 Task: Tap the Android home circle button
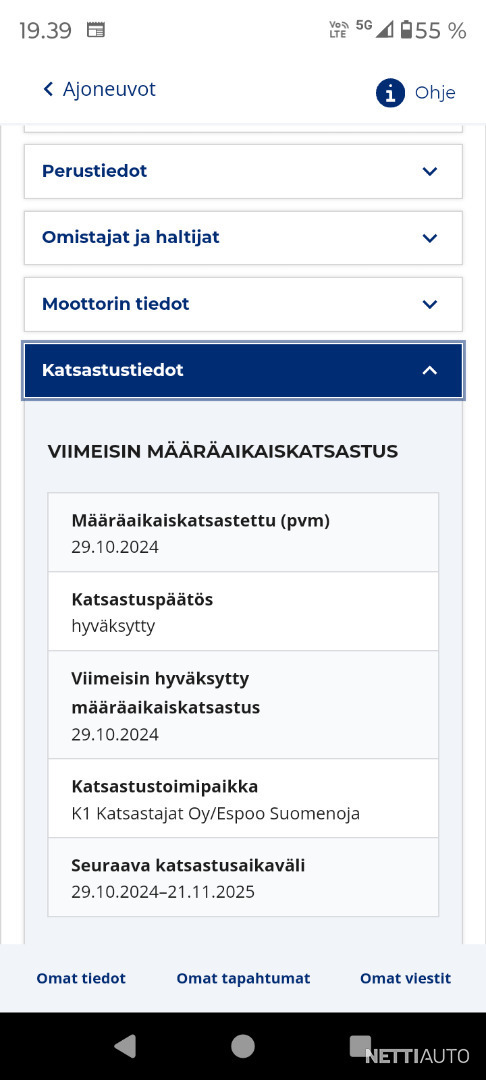(x=242, y=1046)
